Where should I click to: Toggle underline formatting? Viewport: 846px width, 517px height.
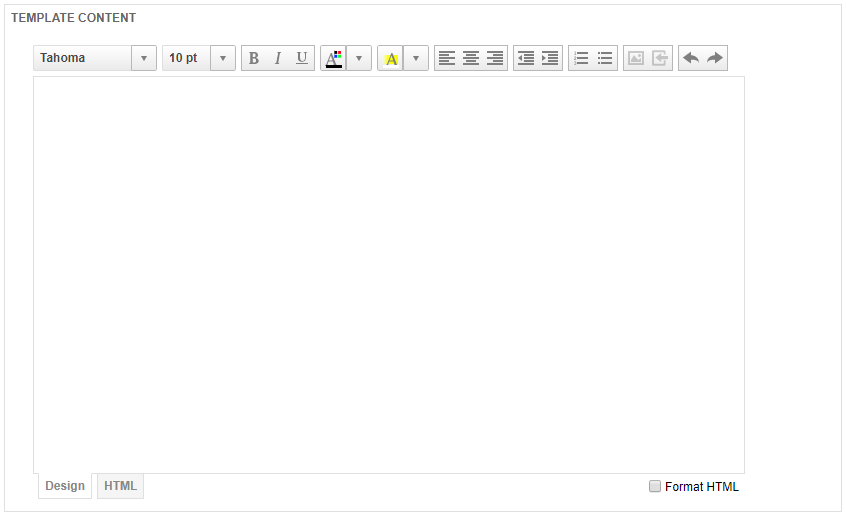302,58
